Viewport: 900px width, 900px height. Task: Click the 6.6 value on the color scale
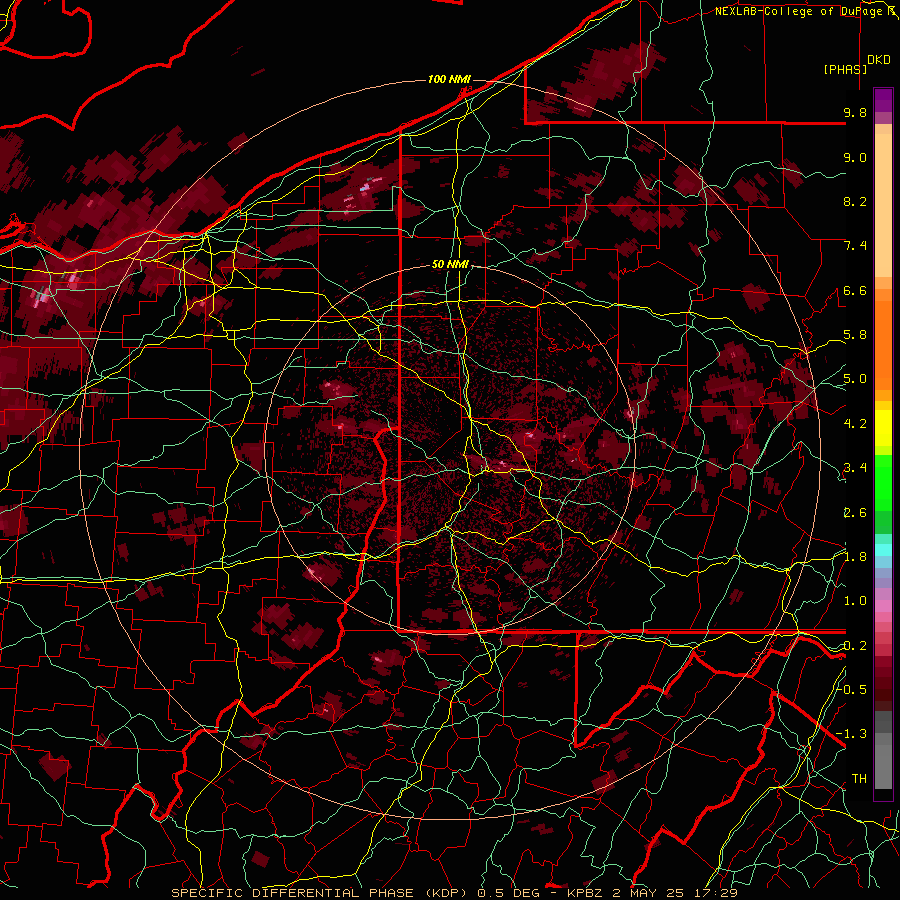point(855,290)
